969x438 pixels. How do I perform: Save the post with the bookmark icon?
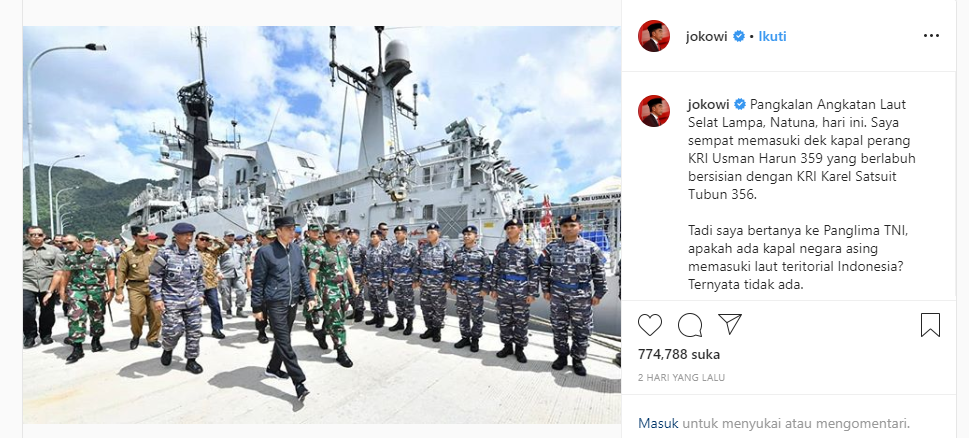pos(930,325)
